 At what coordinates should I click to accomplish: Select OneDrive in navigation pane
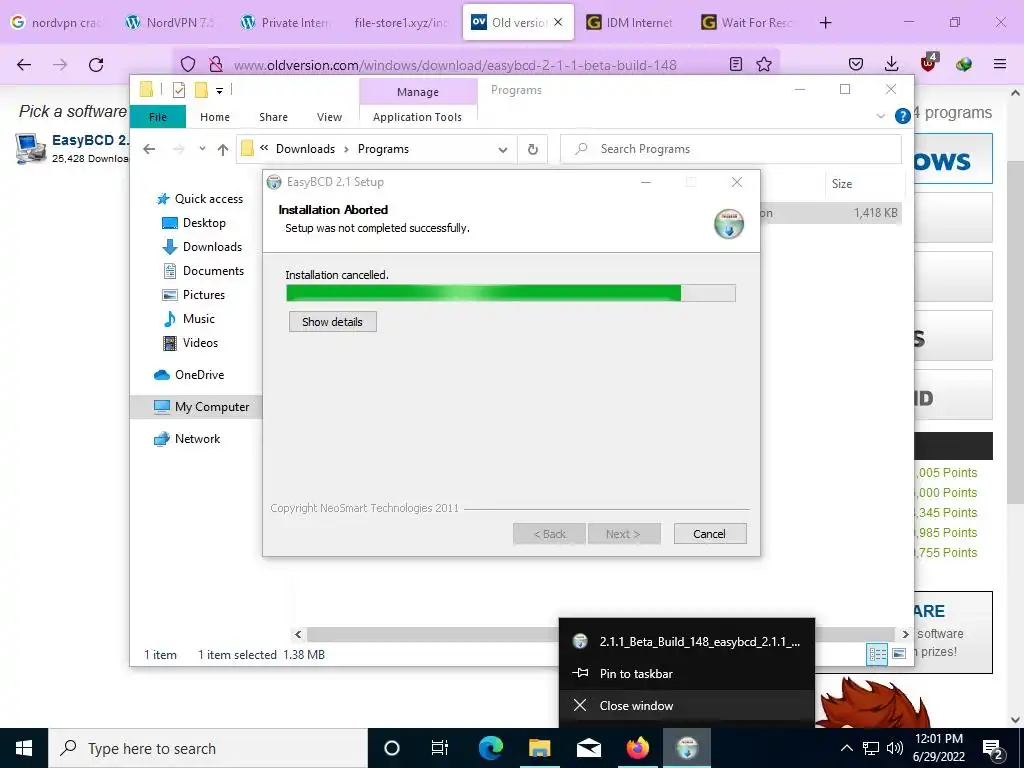coord(189,375)
